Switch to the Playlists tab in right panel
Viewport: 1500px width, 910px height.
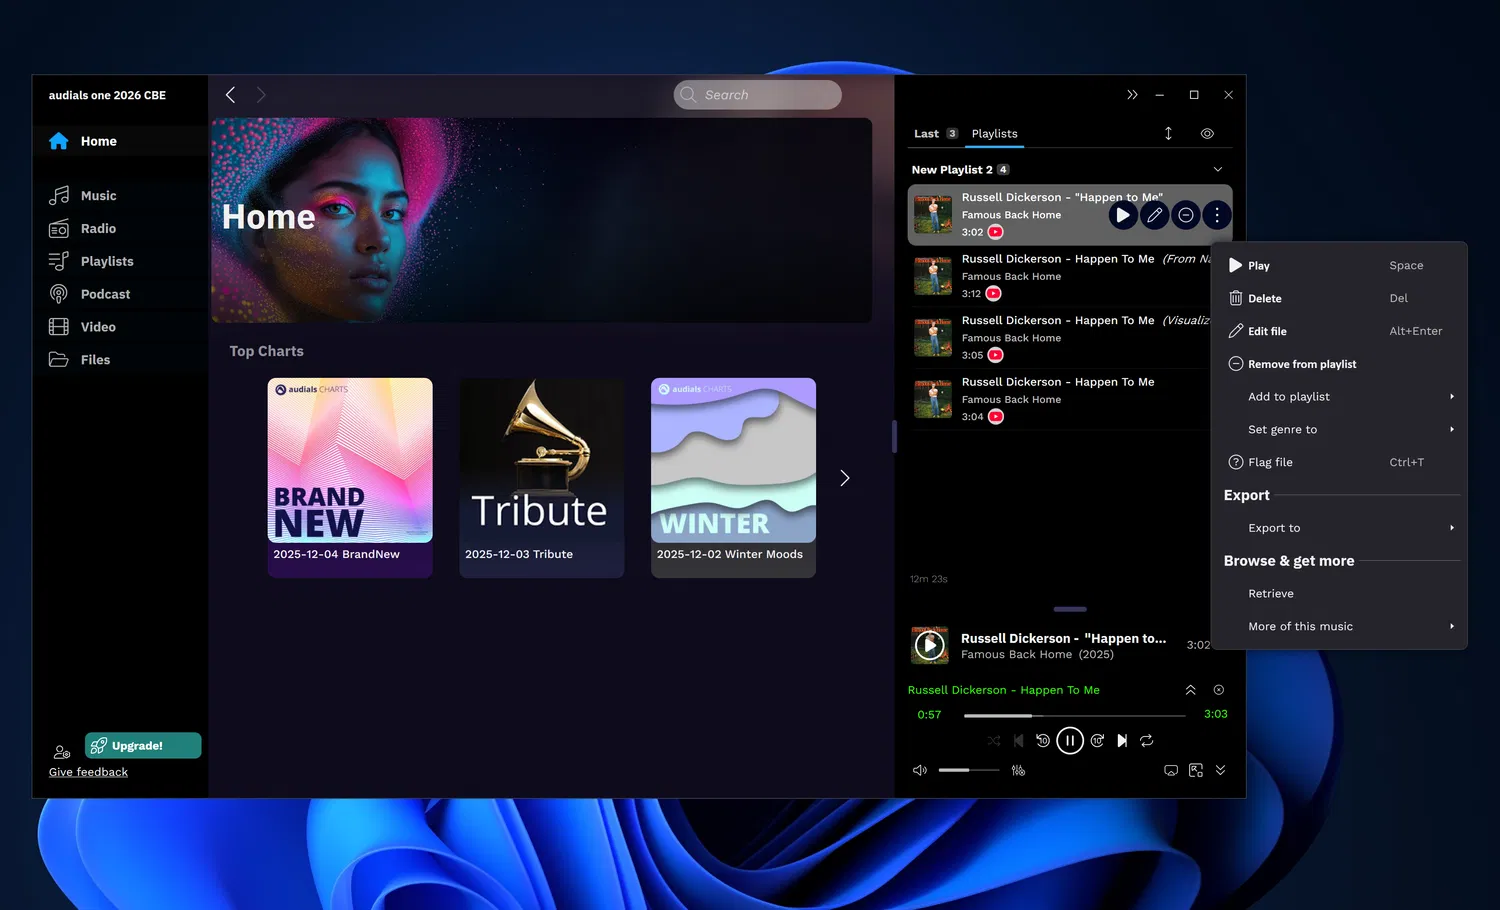click(995, 134)
